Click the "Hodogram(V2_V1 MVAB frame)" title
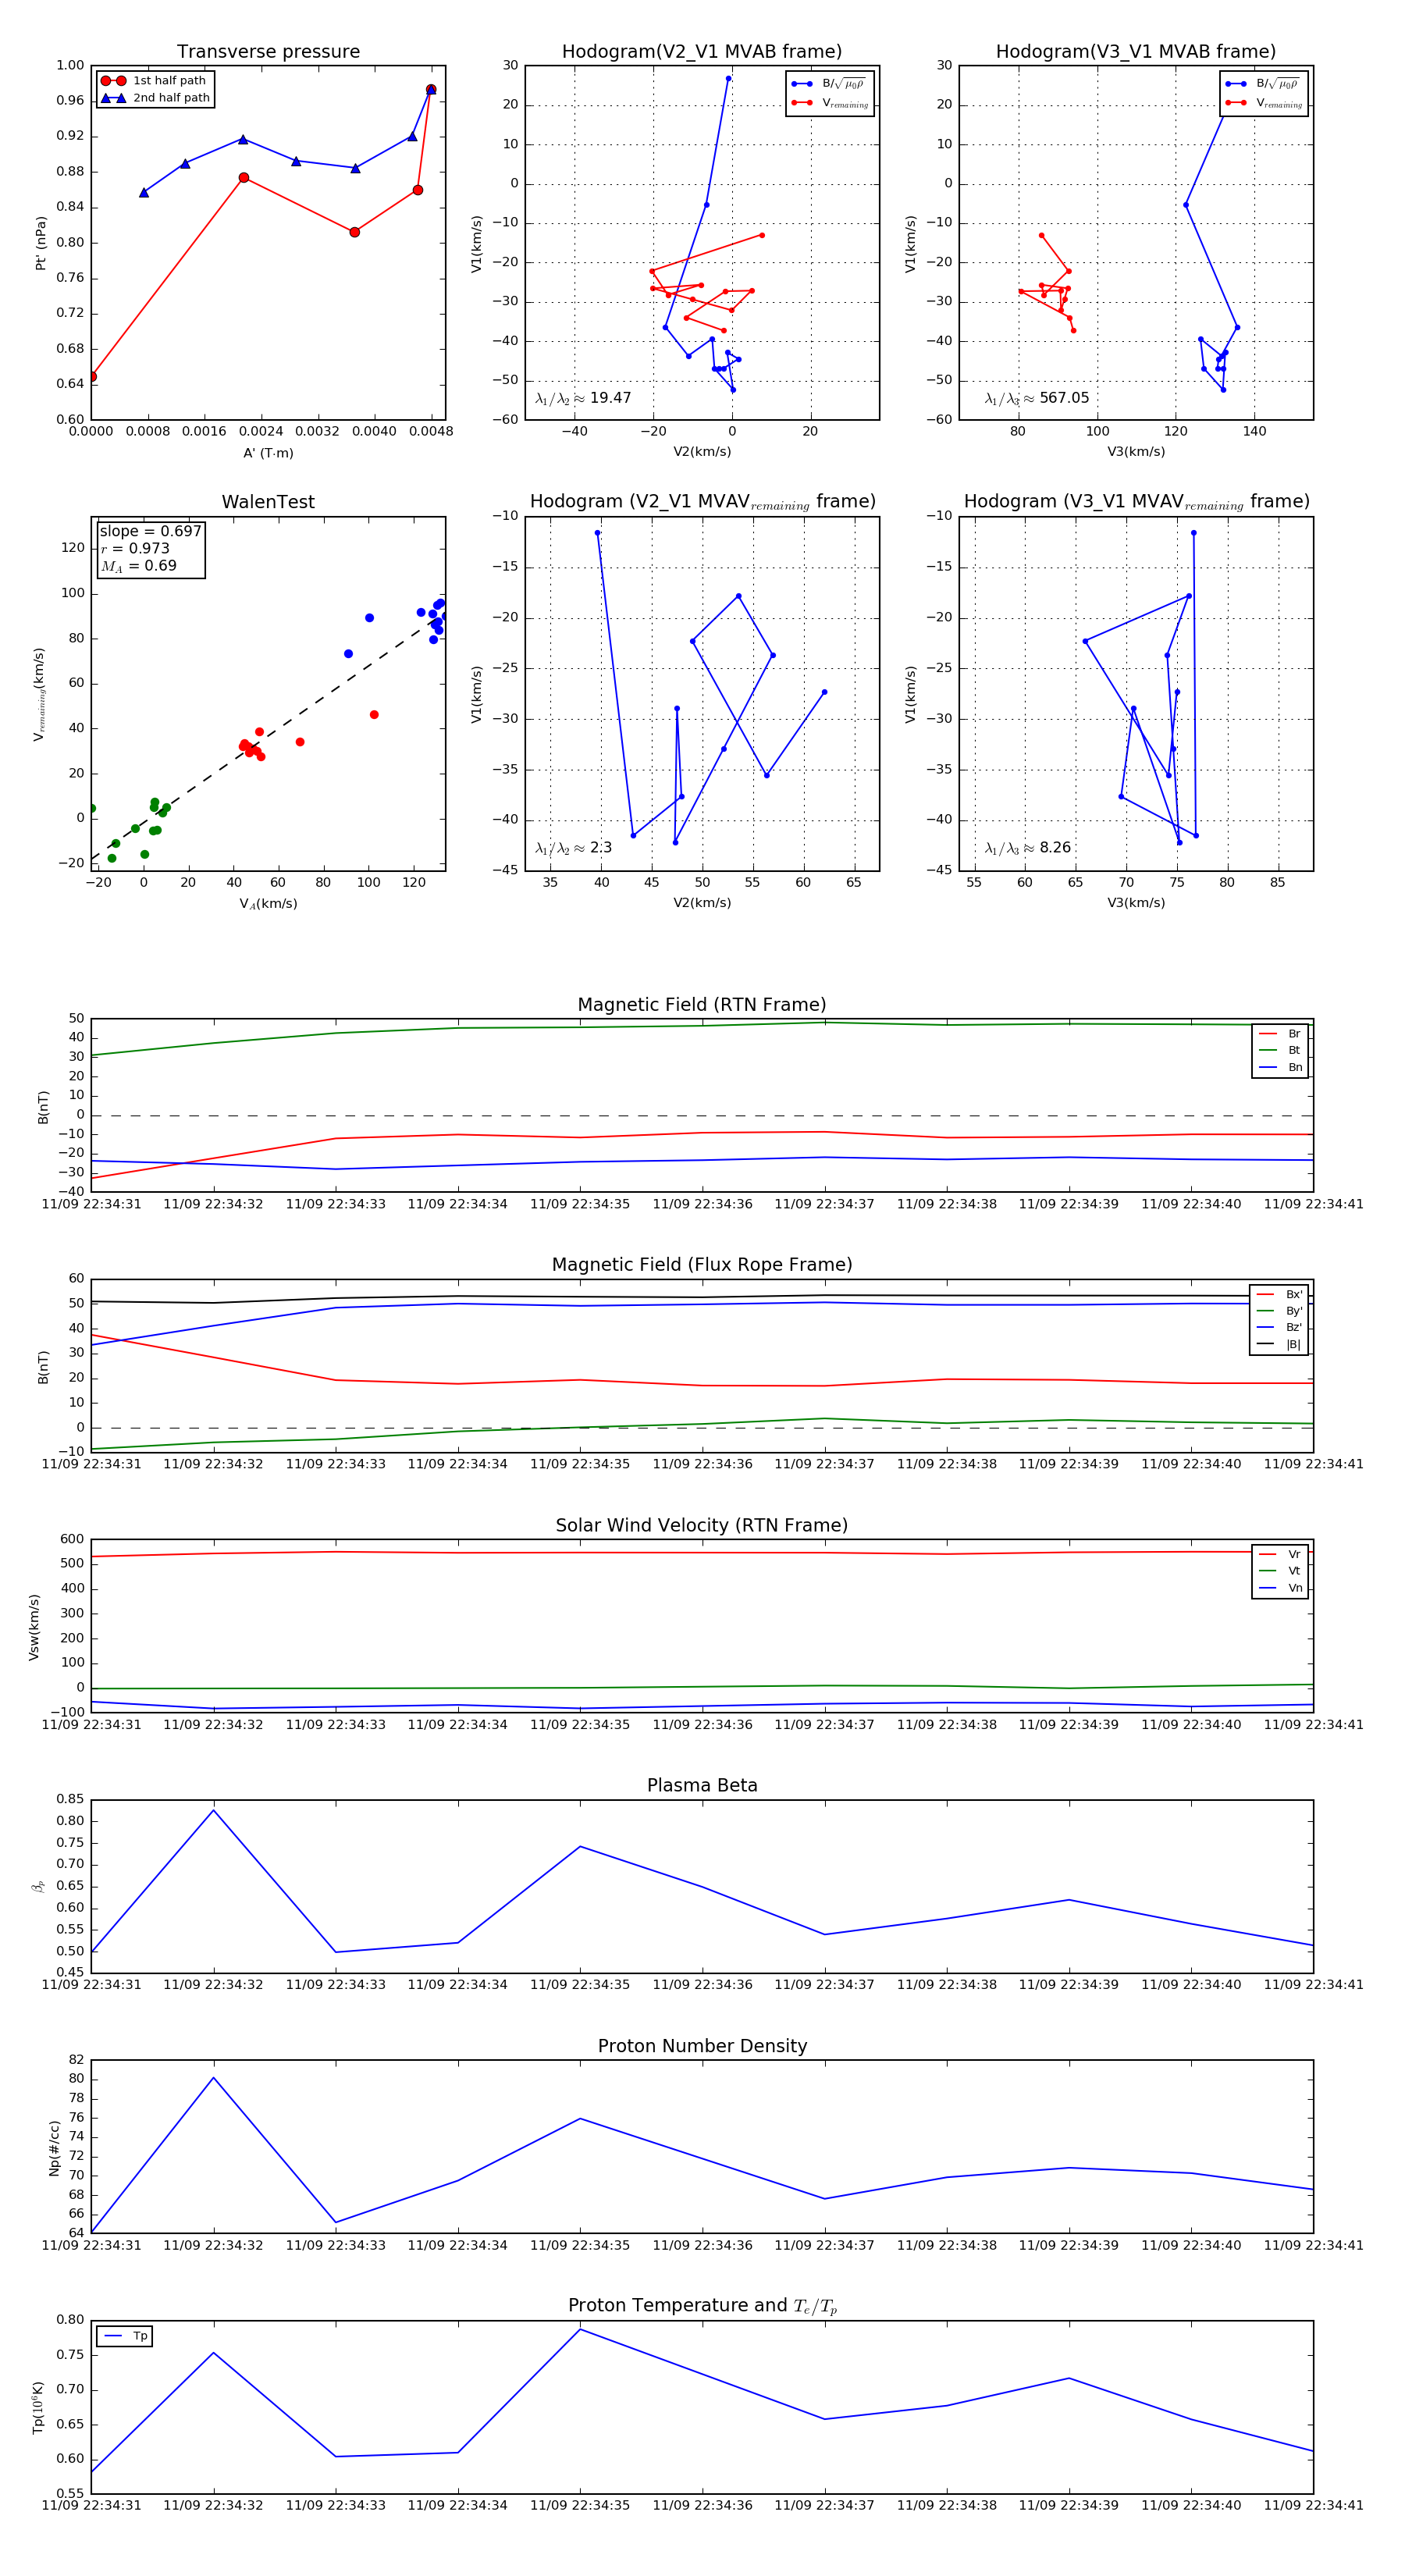 [702, 52]
